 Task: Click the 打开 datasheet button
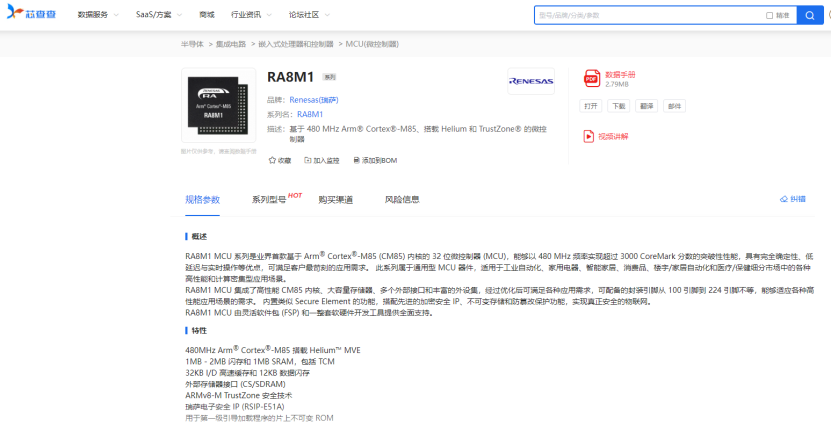pyautogui.click(x=590, y=106)
